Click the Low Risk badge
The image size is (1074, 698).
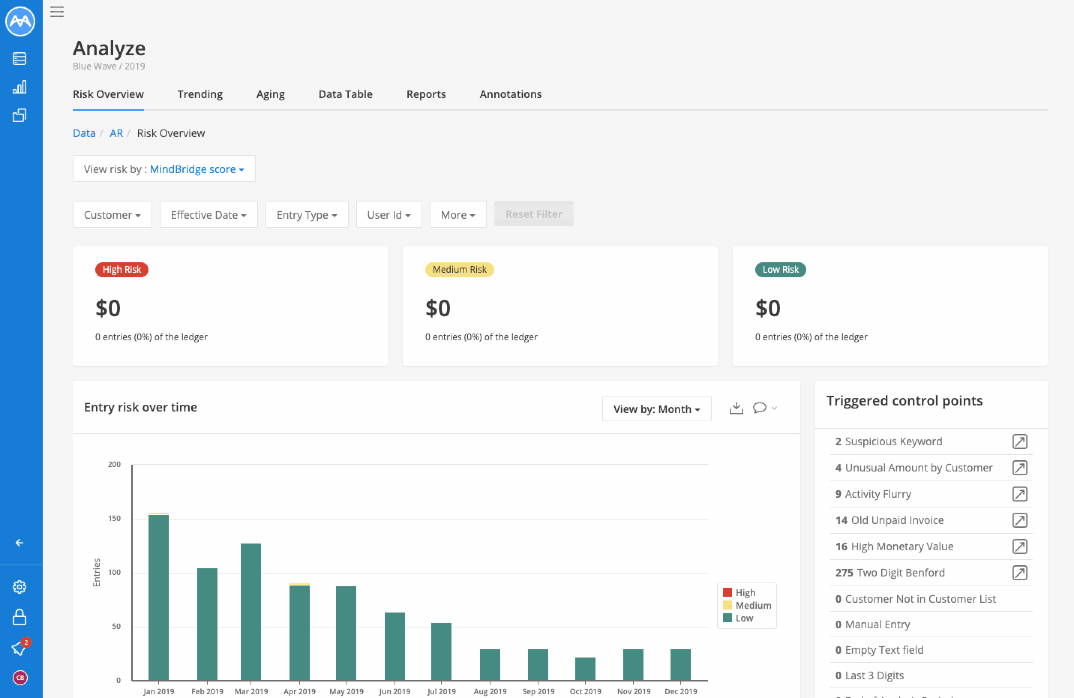781,270
